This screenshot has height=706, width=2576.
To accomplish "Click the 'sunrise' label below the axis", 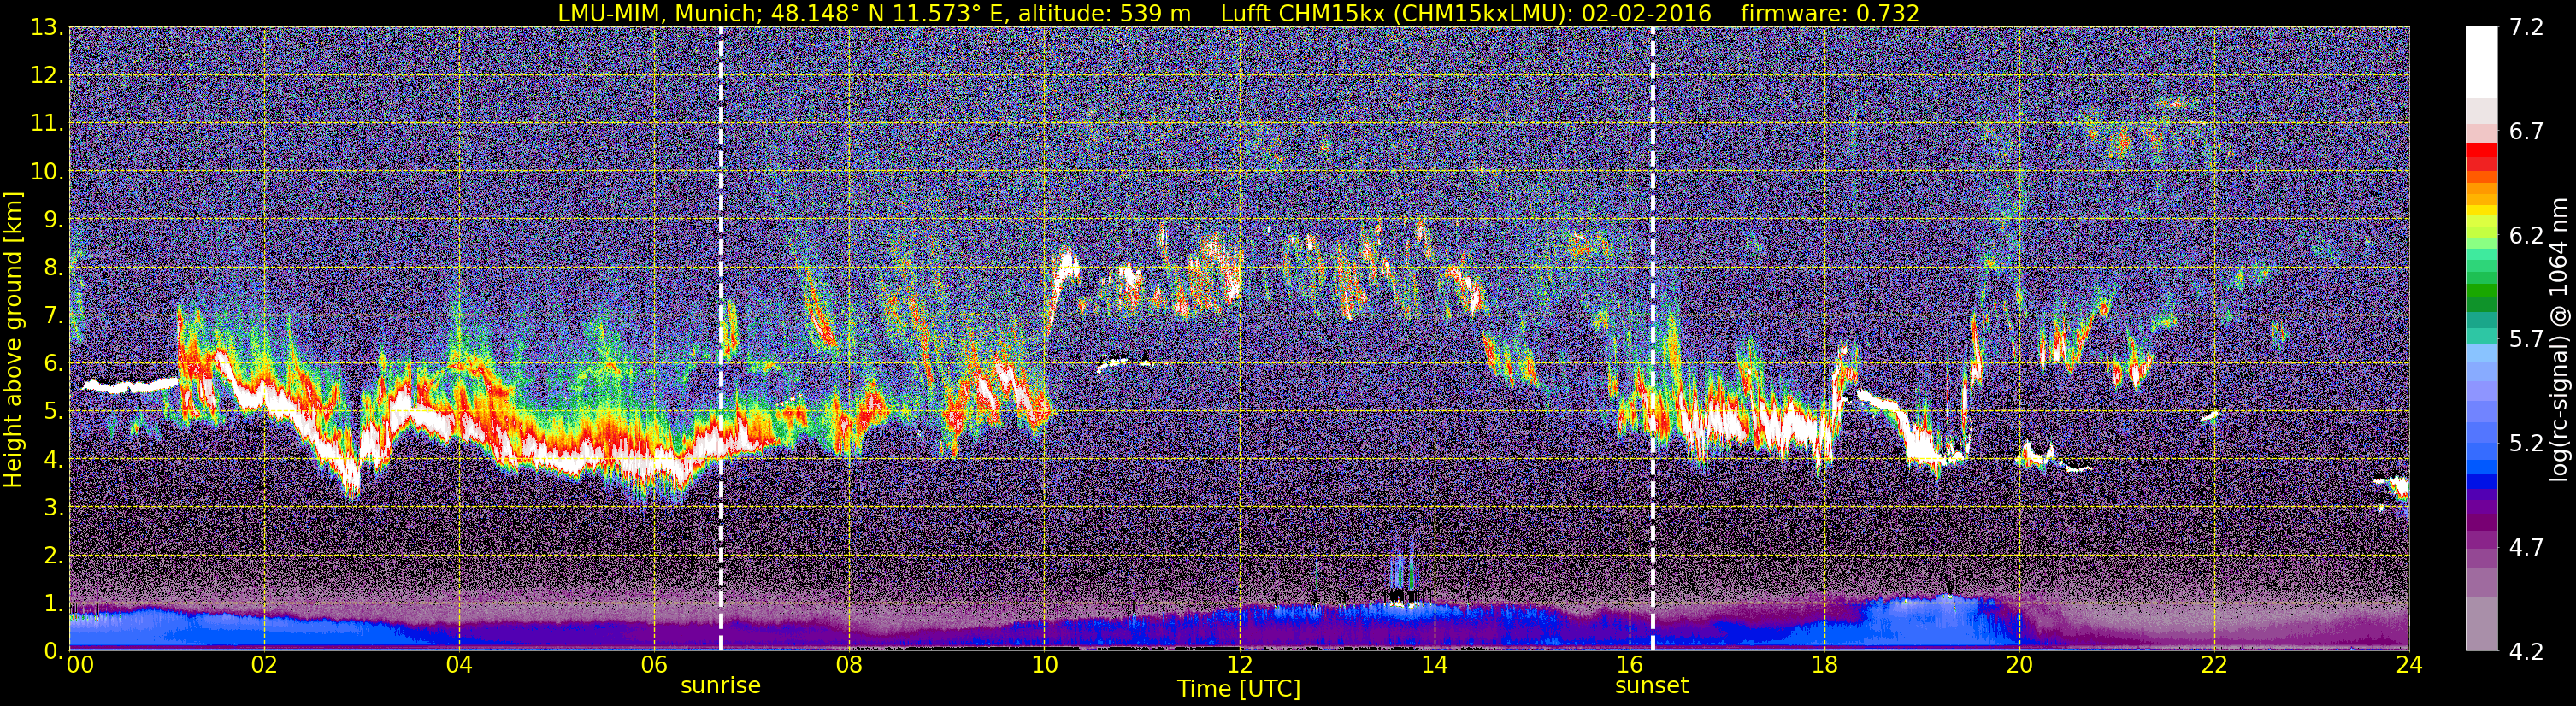I will point(720,686).
